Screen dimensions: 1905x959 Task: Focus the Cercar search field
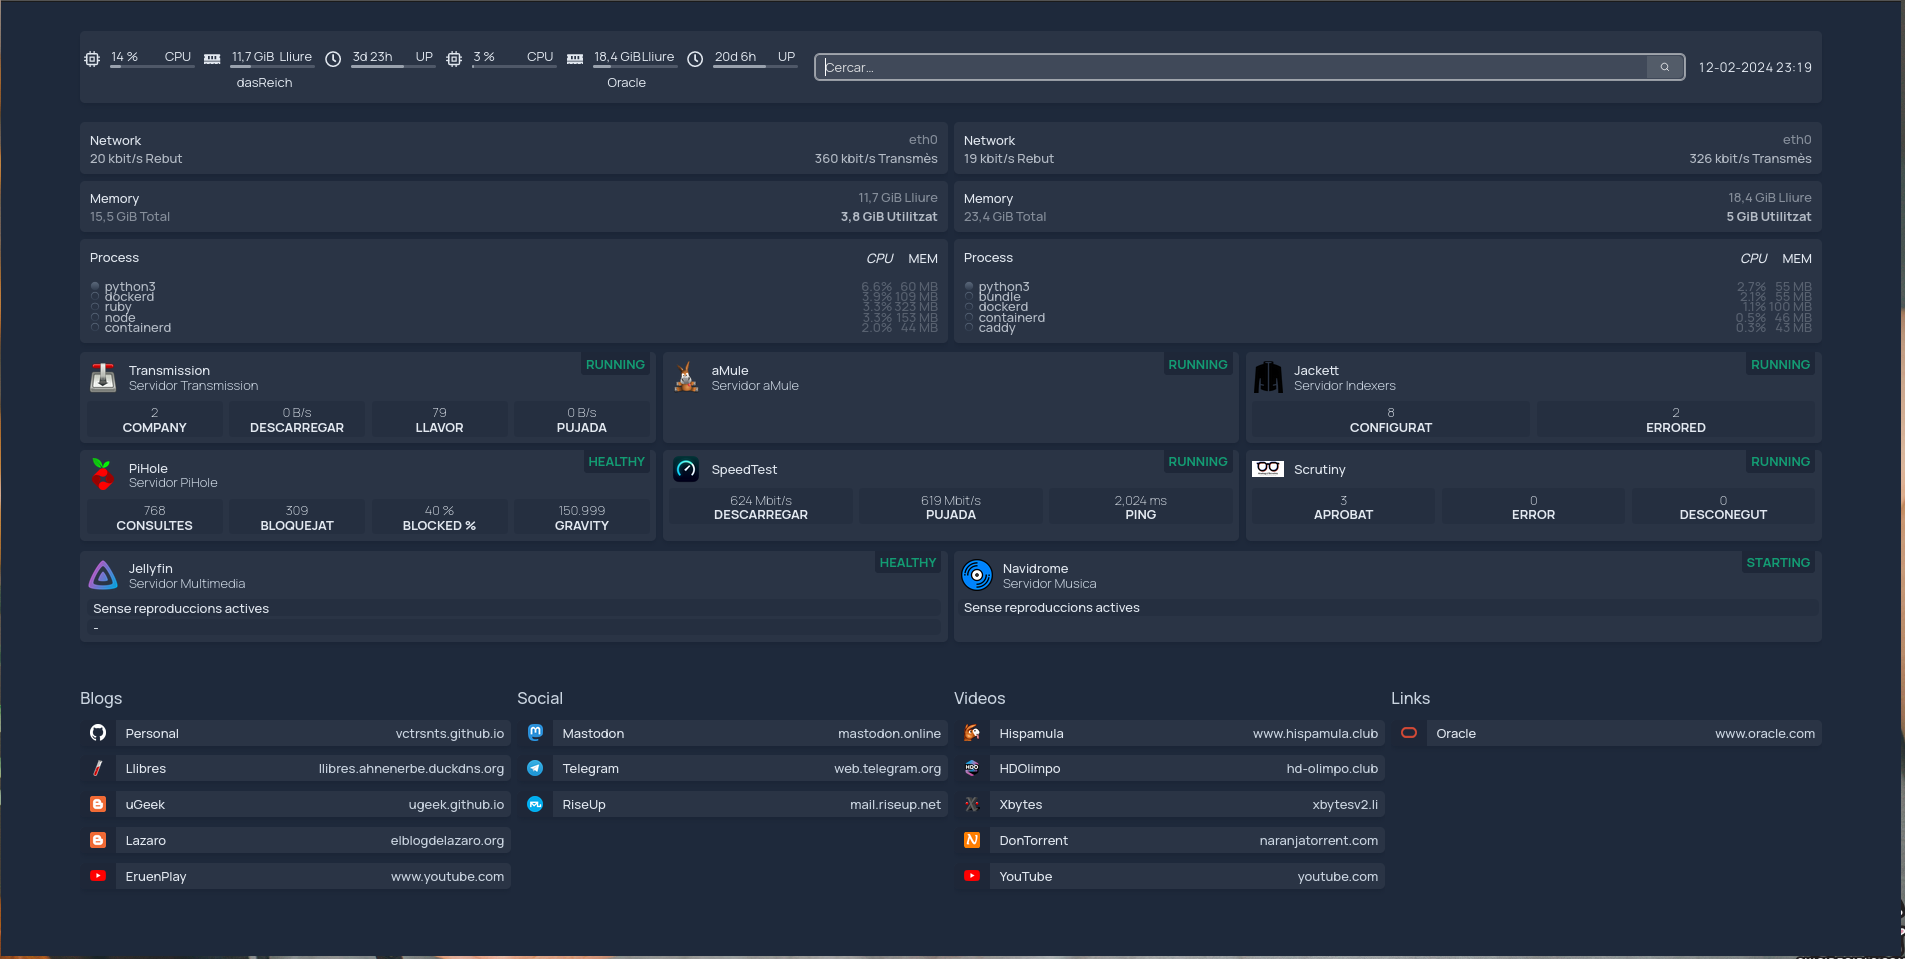[x=1231, y=67]
